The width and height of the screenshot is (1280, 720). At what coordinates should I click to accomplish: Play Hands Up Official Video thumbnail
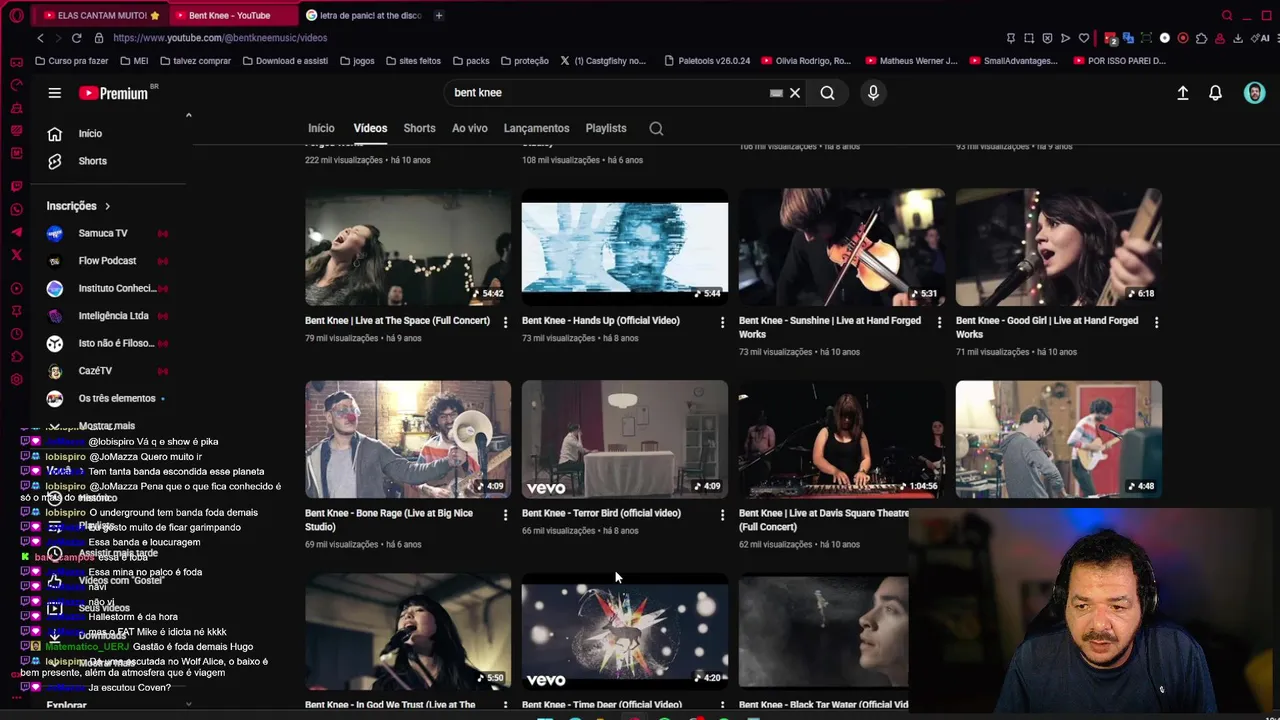click(625, 247)
